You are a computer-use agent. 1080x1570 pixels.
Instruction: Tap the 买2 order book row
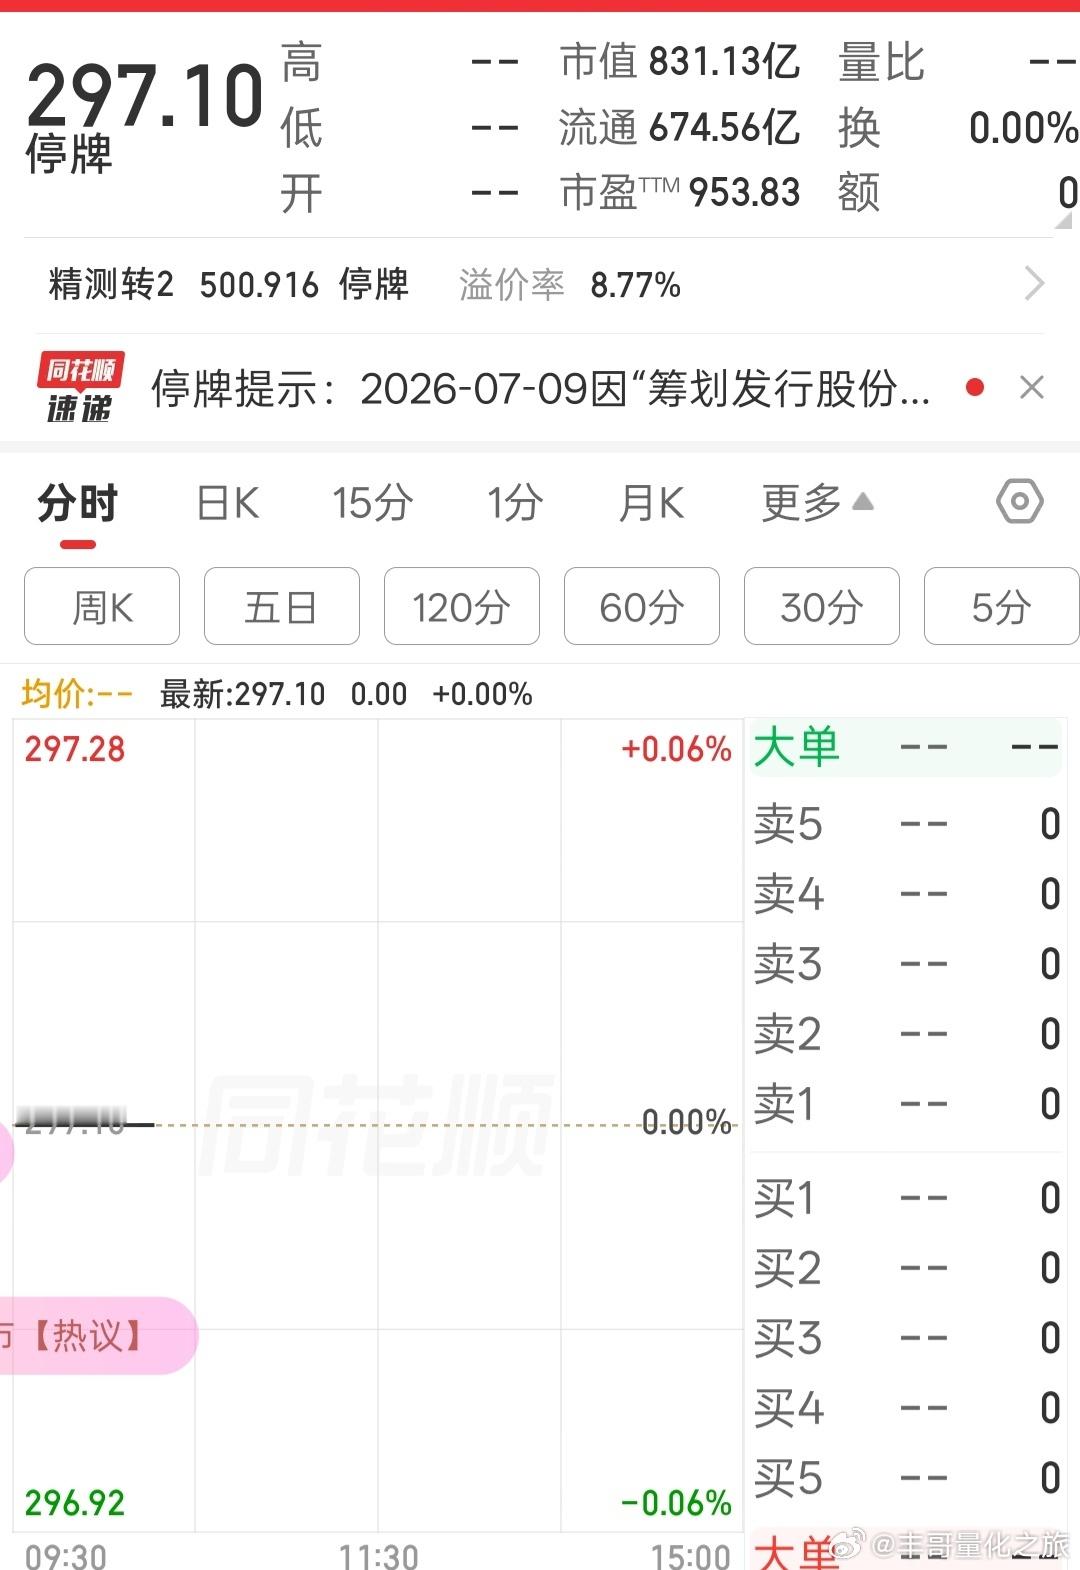906,1268
